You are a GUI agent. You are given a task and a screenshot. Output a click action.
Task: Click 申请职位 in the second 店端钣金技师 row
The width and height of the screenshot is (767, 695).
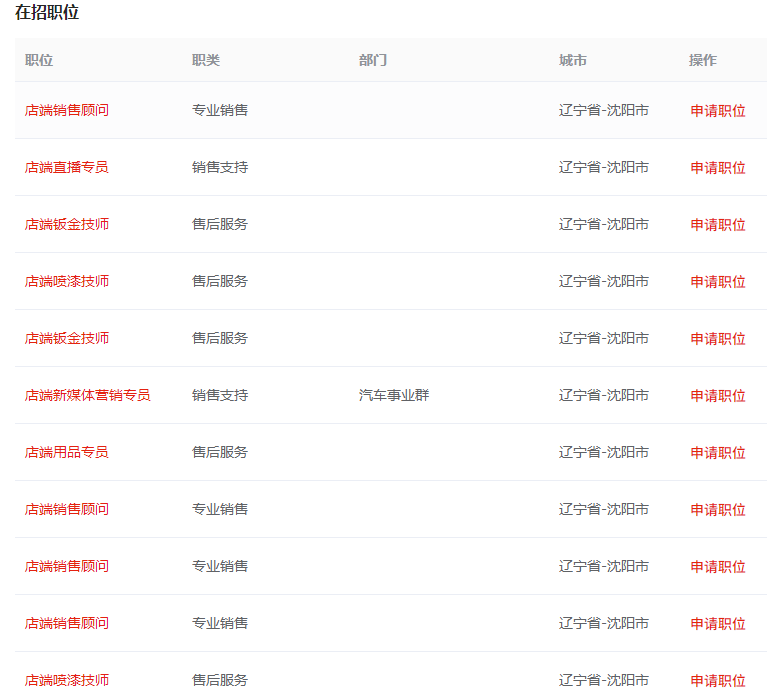click(x=718, y=339)
